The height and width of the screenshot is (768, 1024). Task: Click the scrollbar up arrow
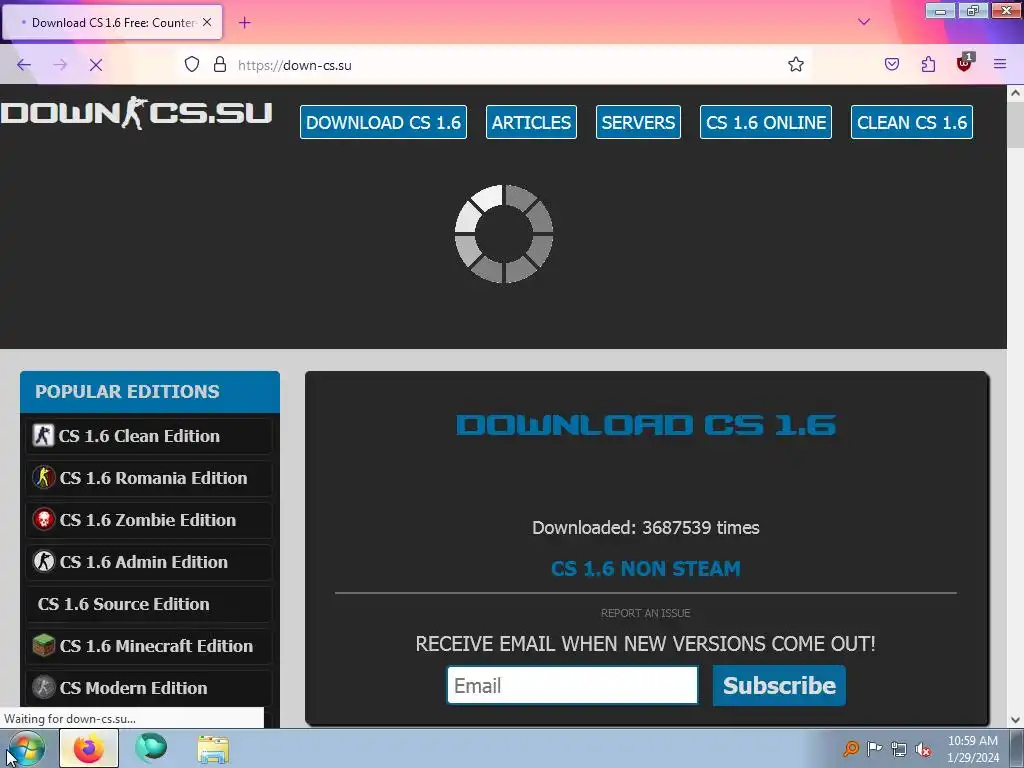point(1016,93)
